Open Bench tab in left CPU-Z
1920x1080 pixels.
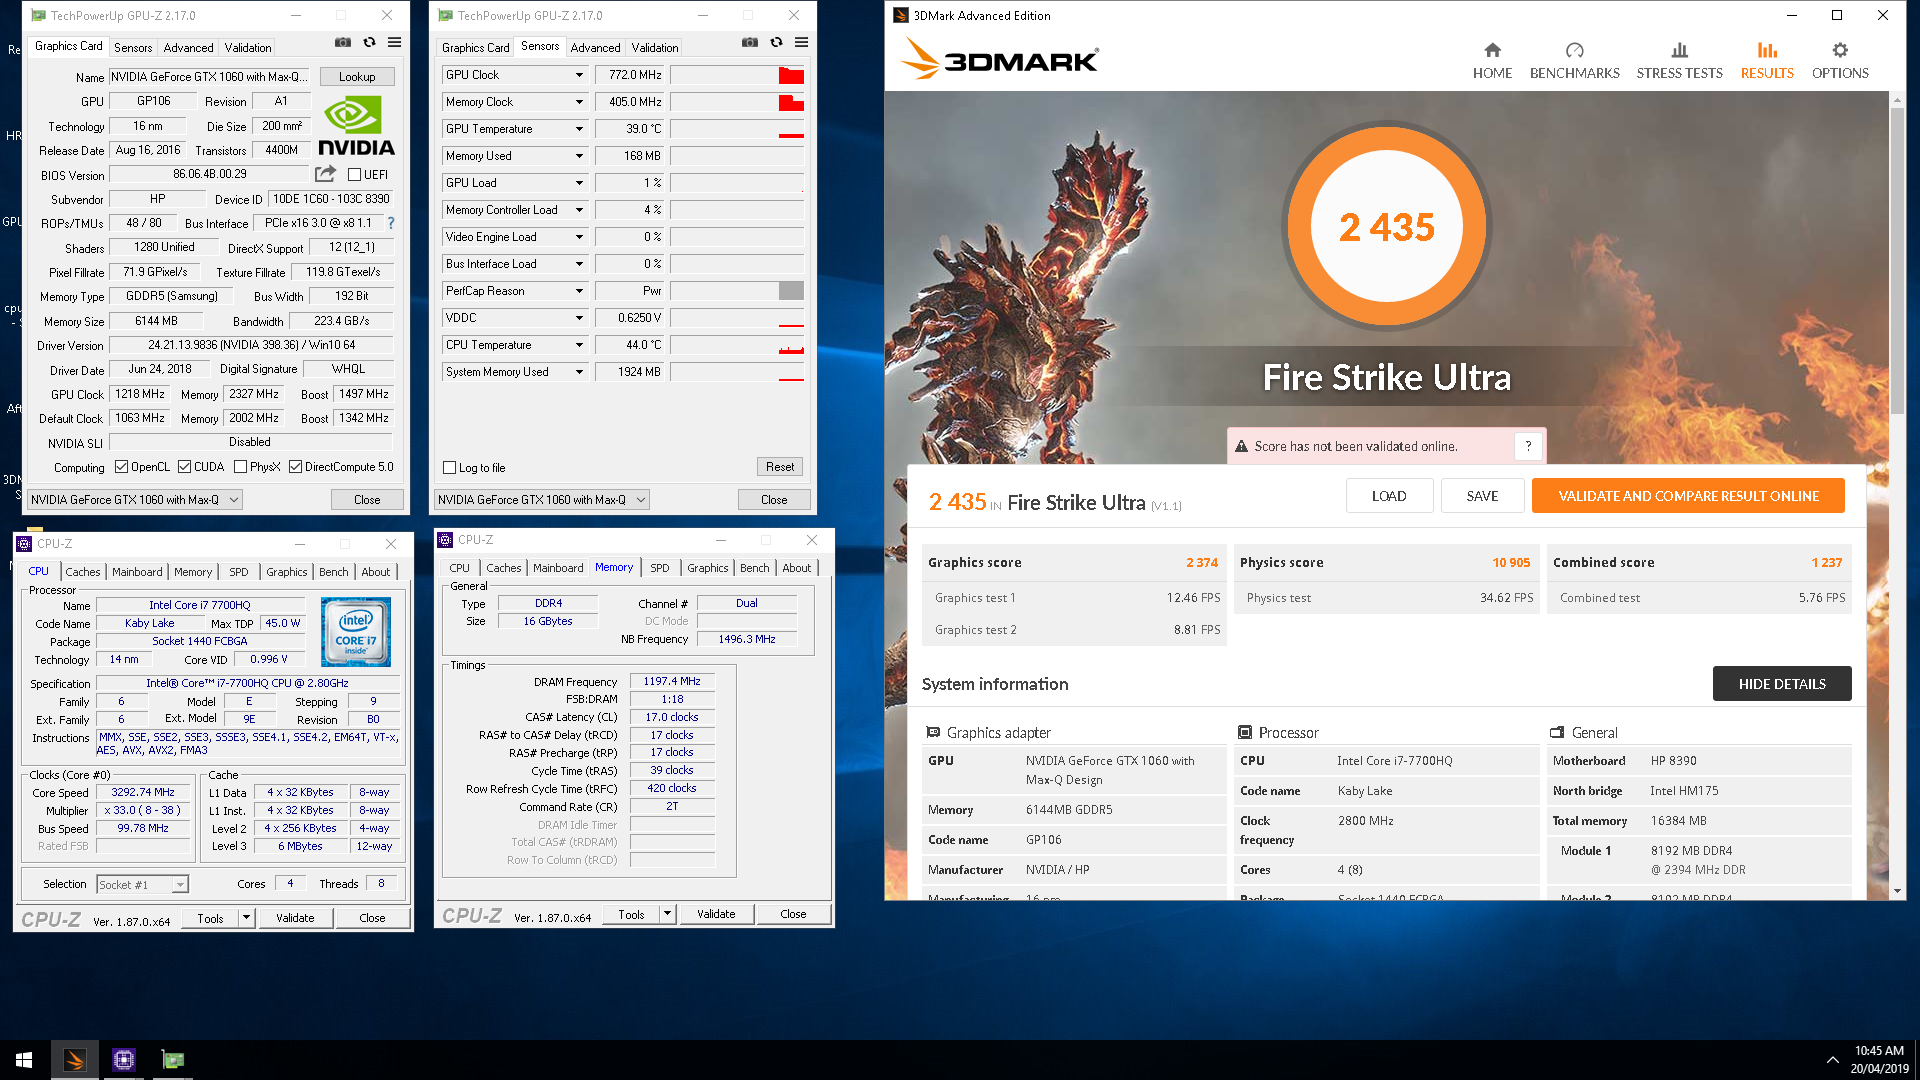334,572
